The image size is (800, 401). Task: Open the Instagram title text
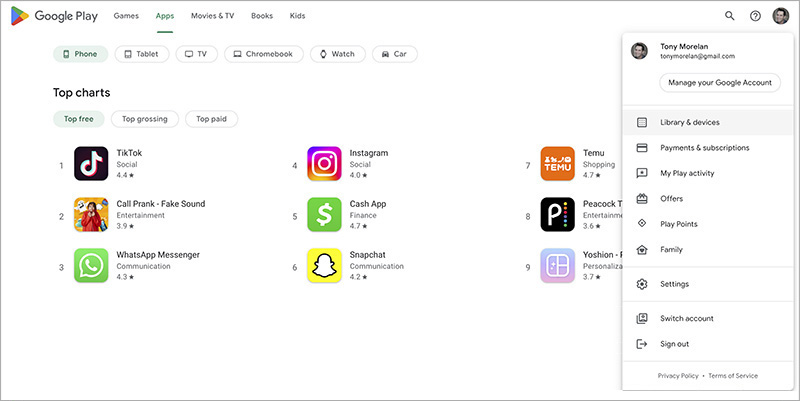[369, 153]
